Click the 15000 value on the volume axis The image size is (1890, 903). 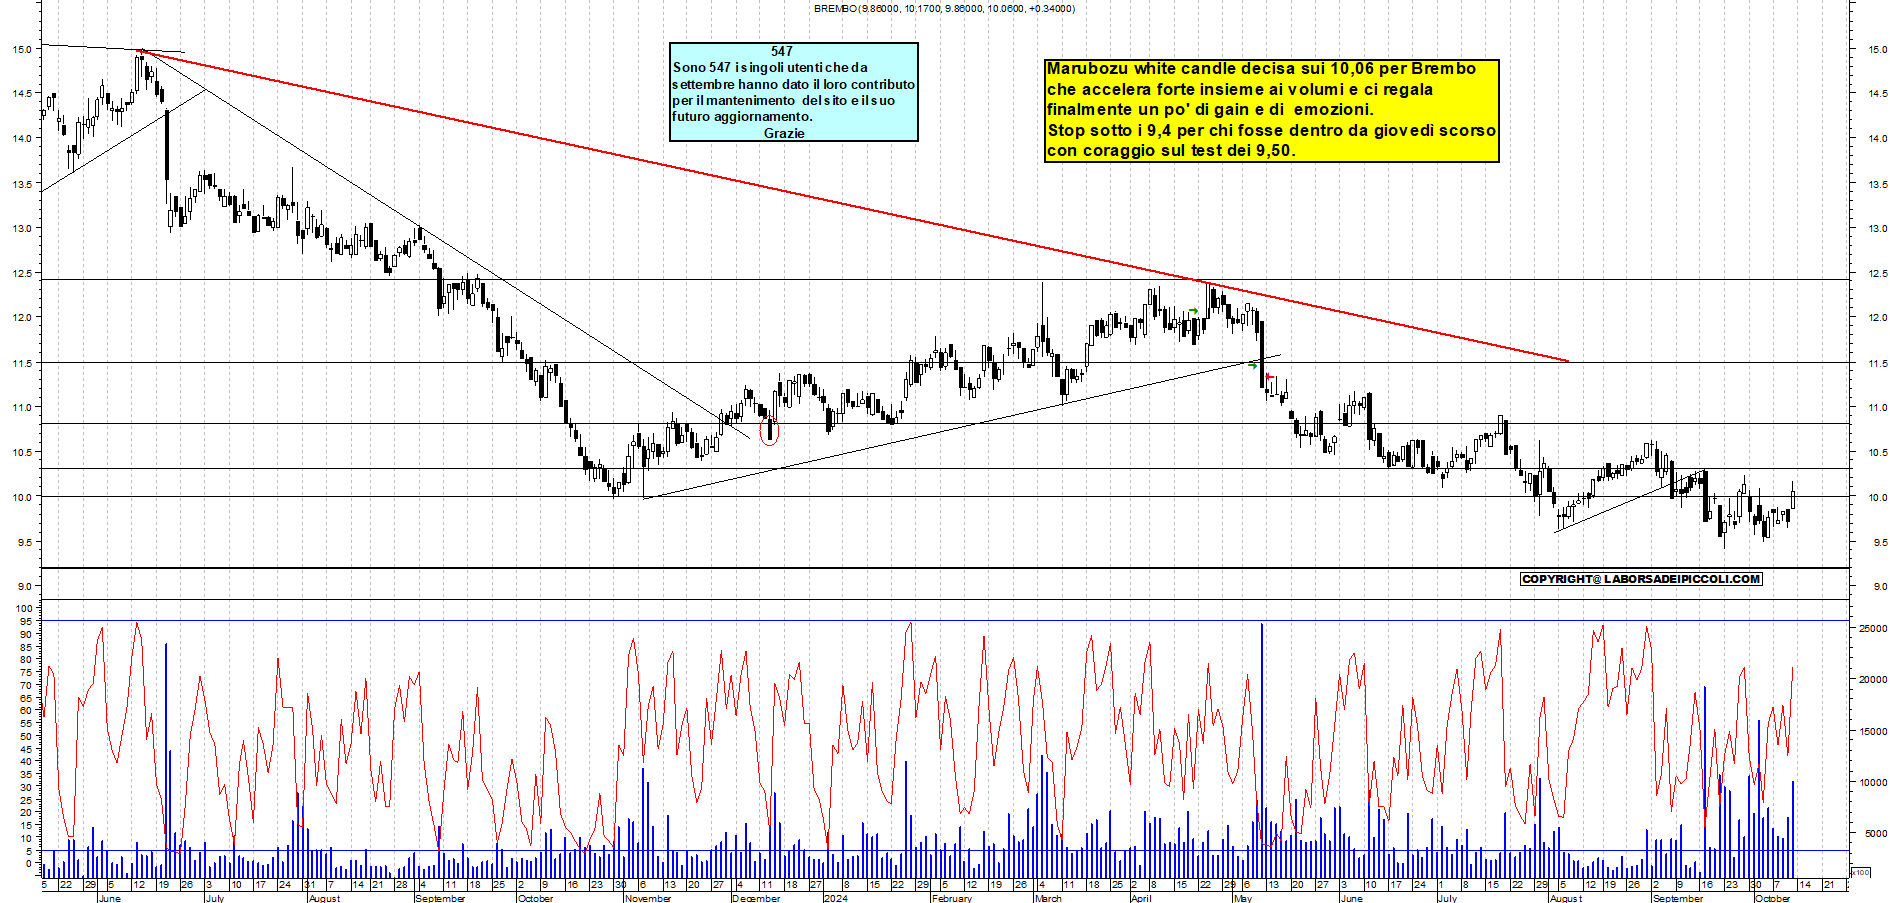1873,731
